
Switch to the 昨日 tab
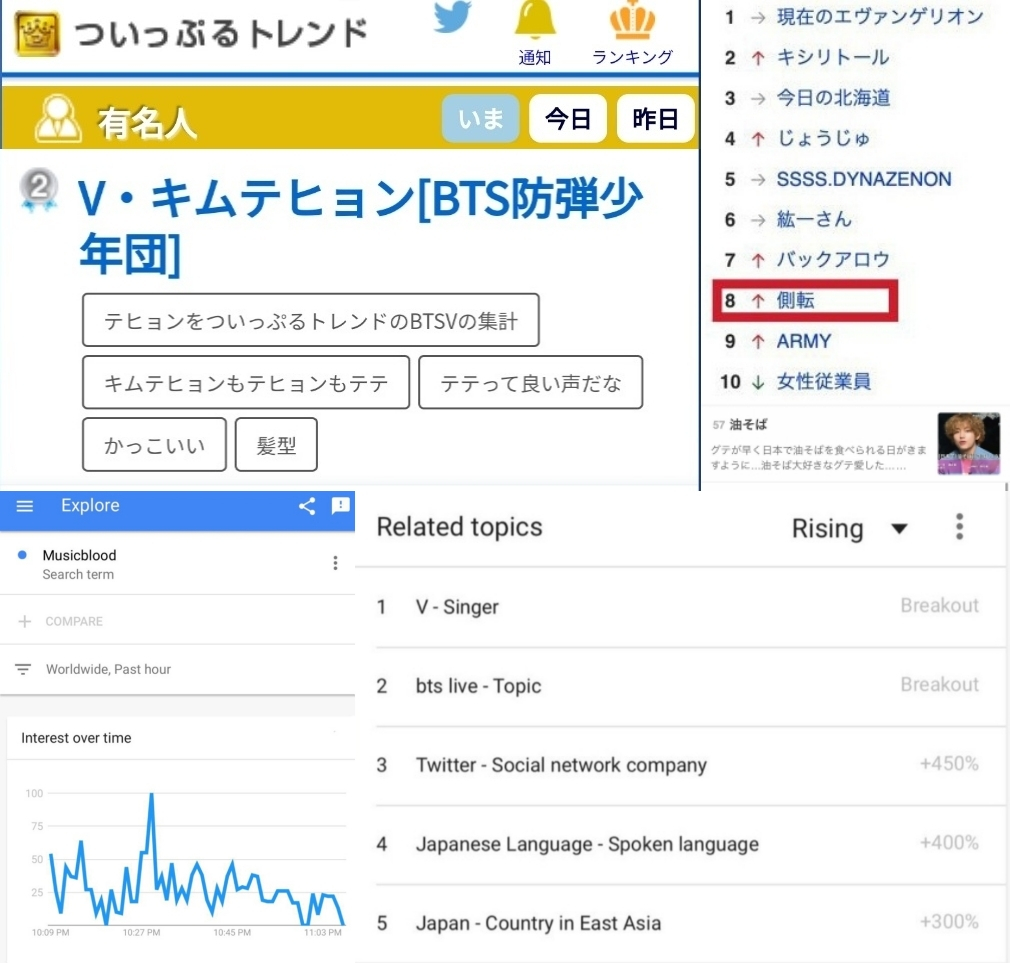[x=656, y=120]
